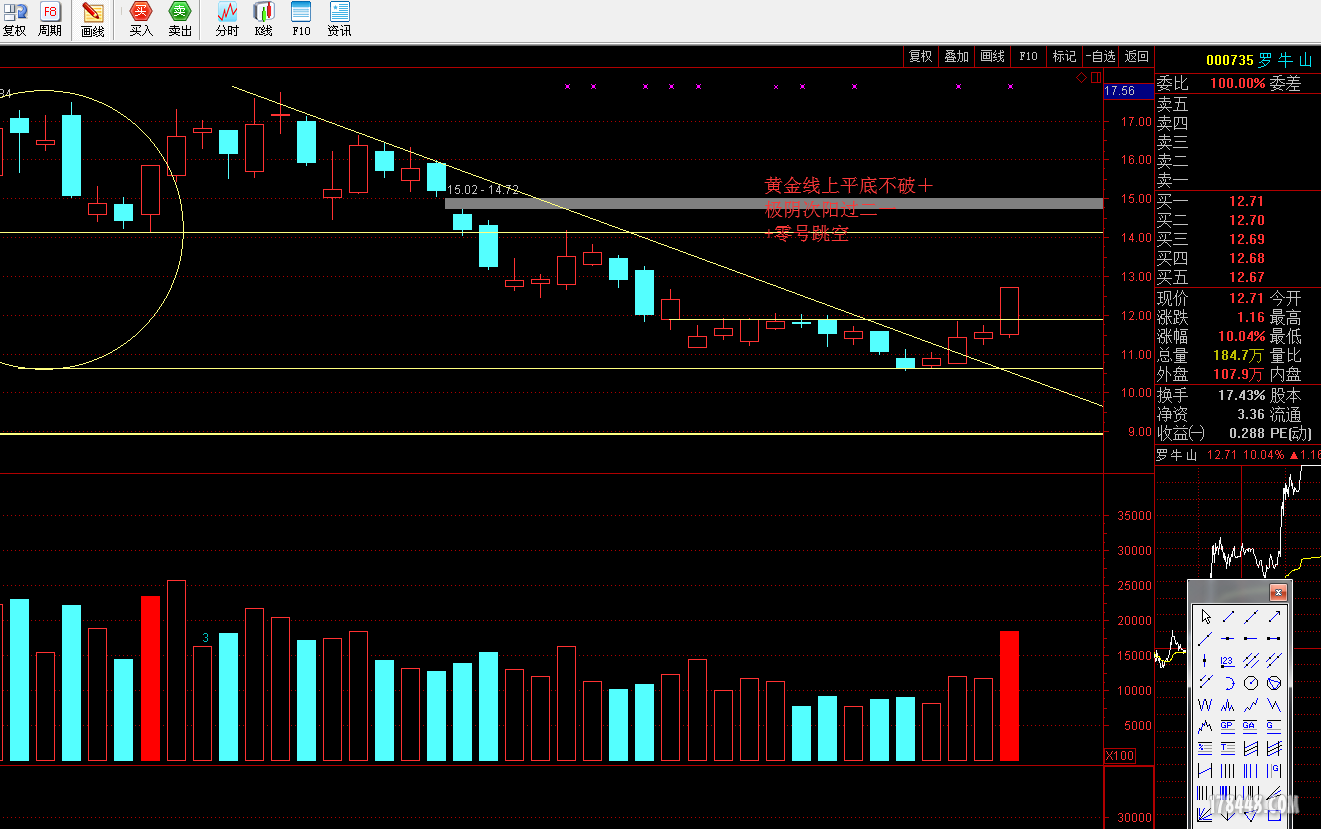Click the tall red volume bar at right

(1010, 696)
